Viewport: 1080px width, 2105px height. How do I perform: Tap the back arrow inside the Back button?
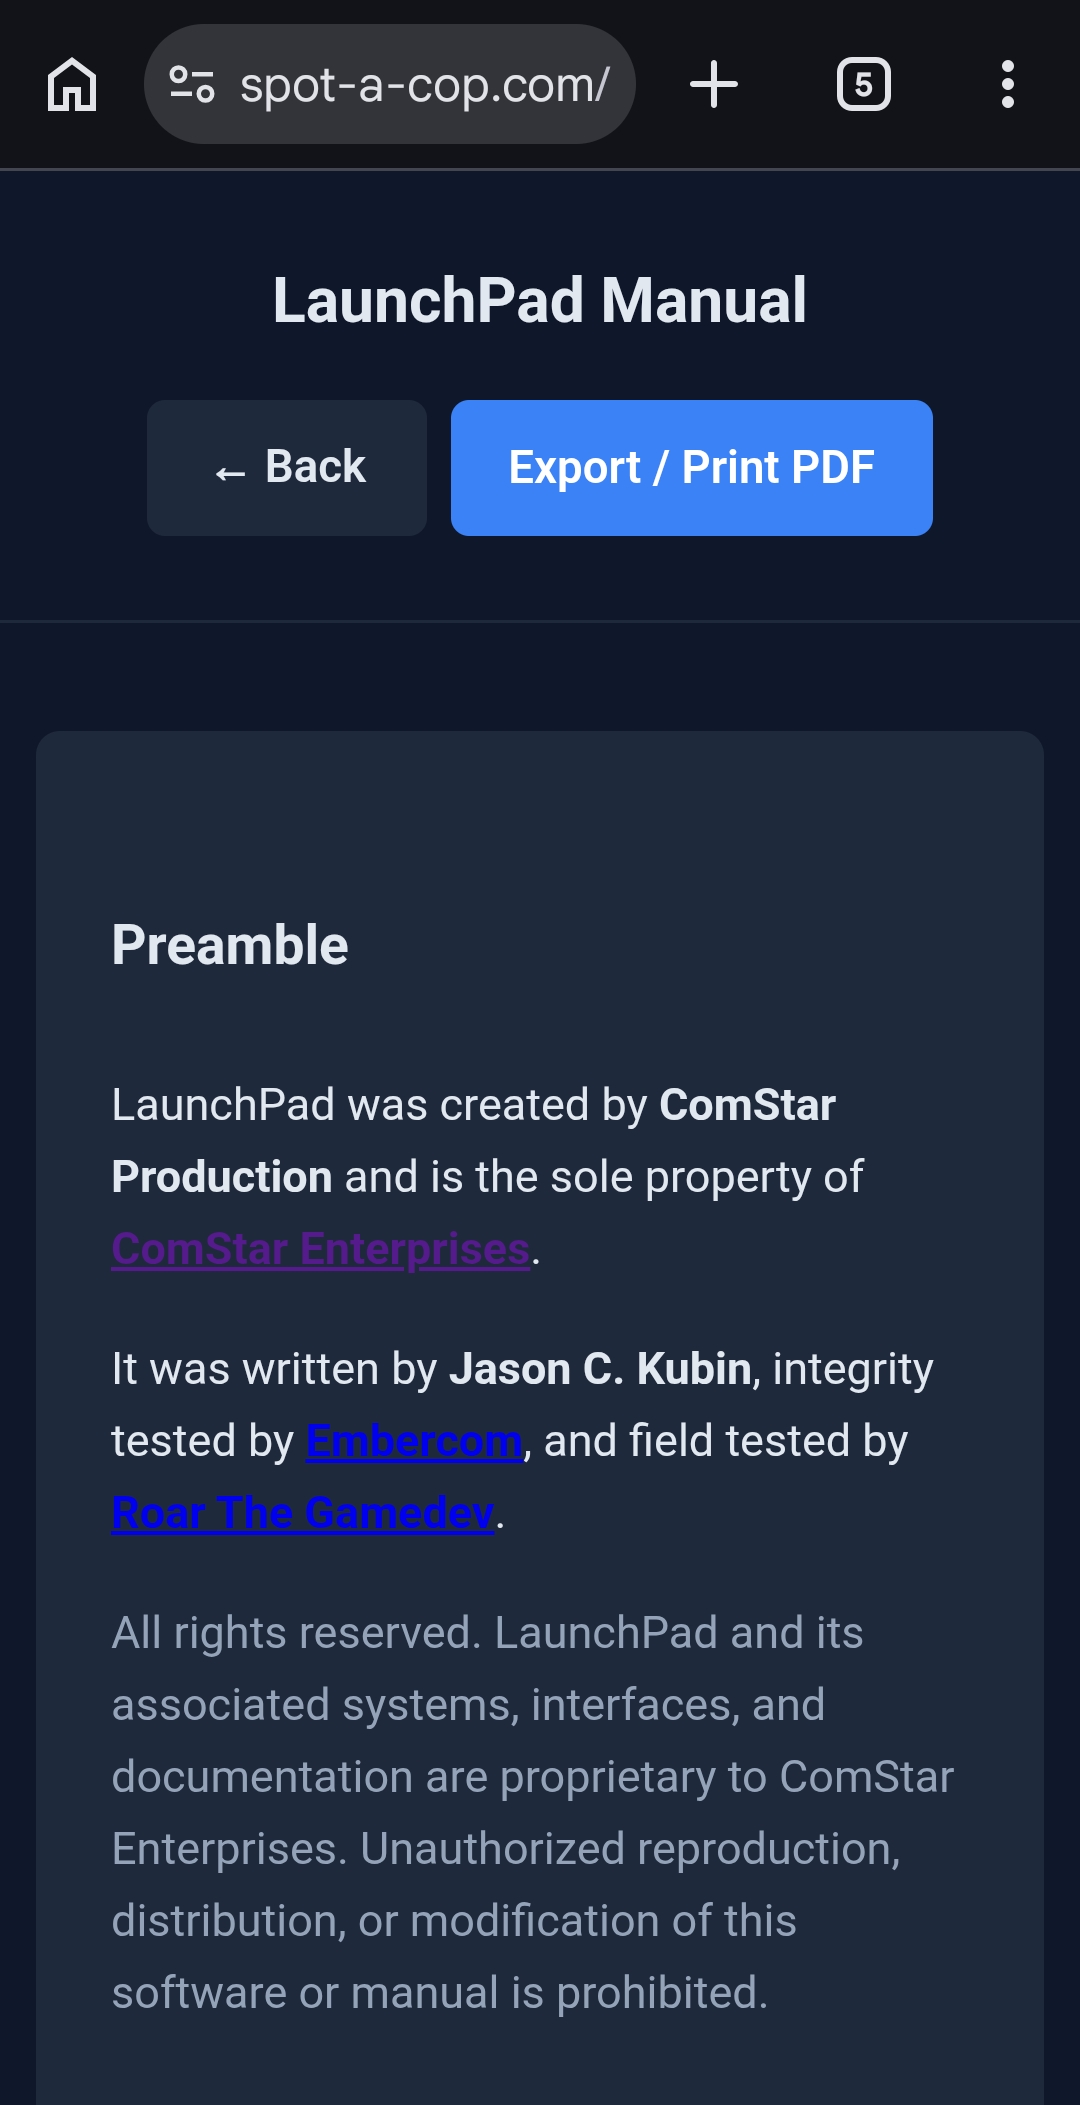[x=228, y=467]
